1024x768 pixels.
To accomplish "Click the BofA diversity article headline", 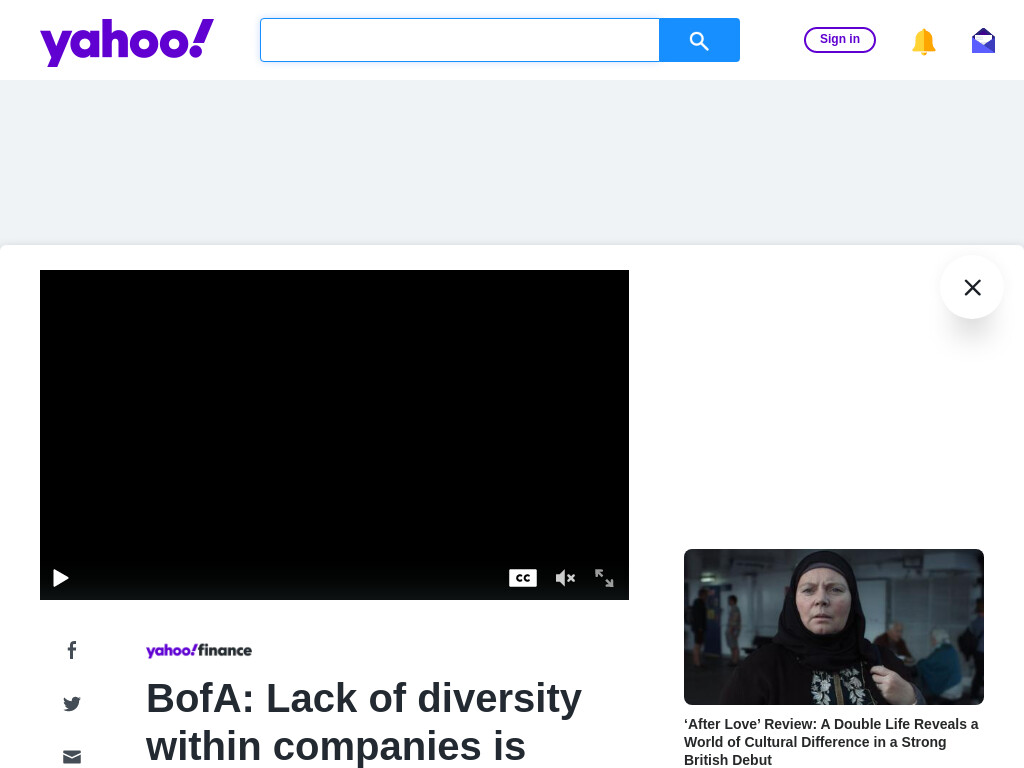I will 364,722.
